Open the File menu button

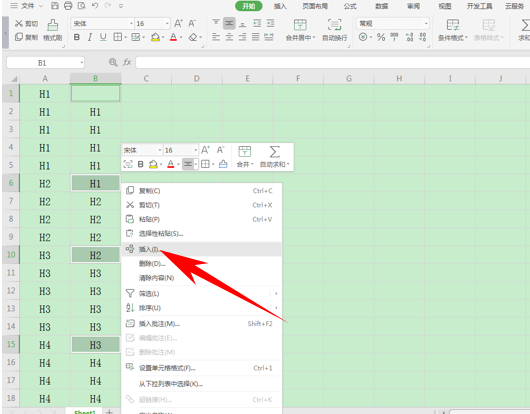tap(26, 6)
